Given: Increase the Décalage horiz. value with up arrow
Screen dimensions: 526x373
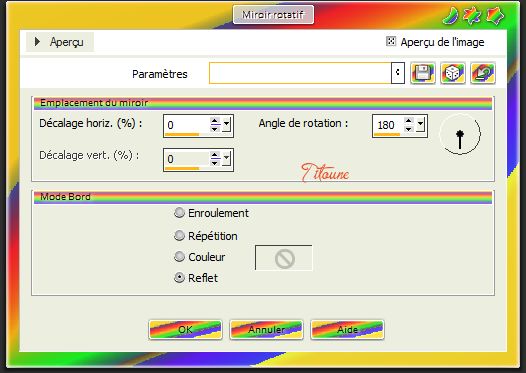Looking at the screenshot, I should point(215,121).
